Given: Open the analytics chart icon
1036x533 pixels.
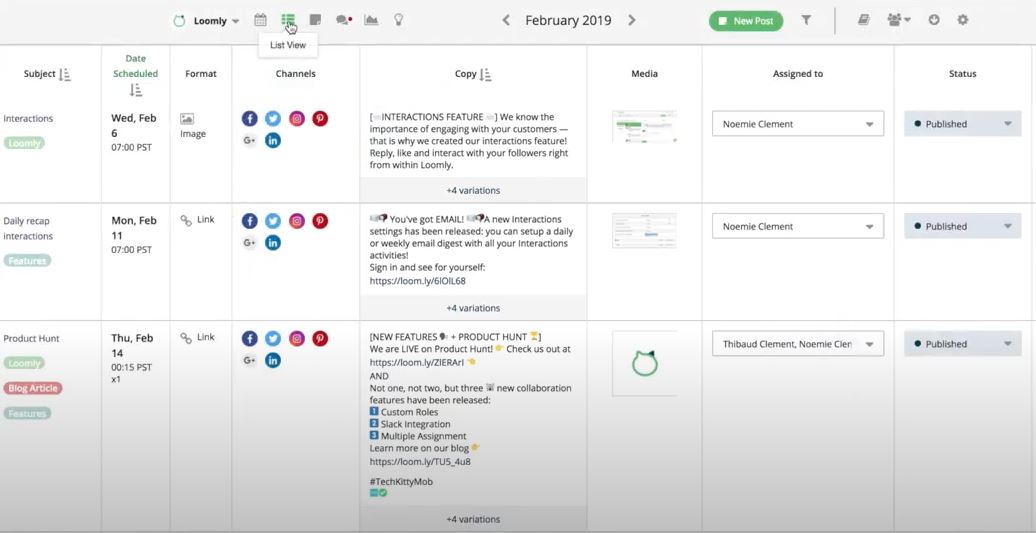Looking at the screenshot, I should (x=371, y=20).
